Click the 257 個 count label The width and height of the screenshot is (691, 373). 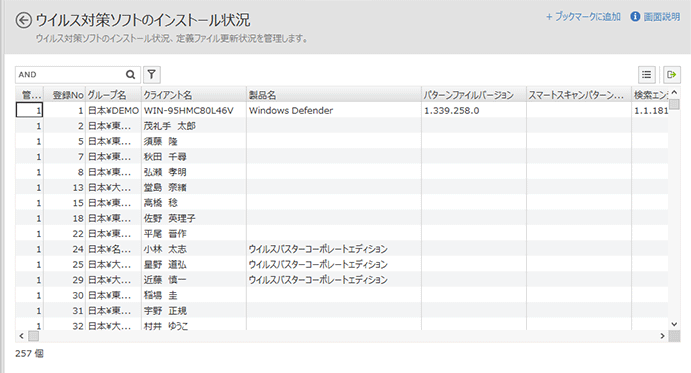(x=29, y=354)
